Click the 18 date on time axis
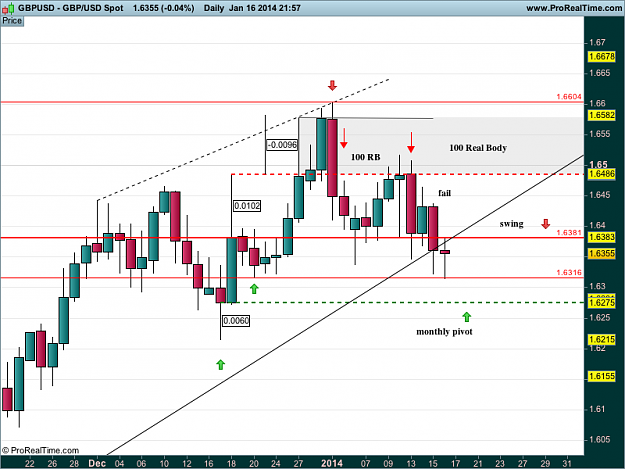625x469 pixels. point(231,463)
